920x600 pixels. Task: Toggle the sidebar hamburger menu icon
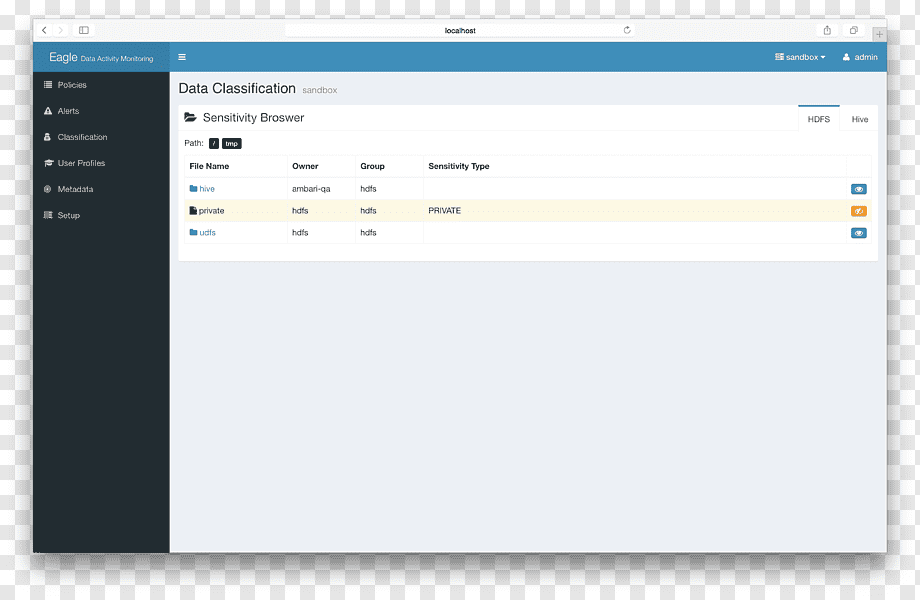[182, 57]
